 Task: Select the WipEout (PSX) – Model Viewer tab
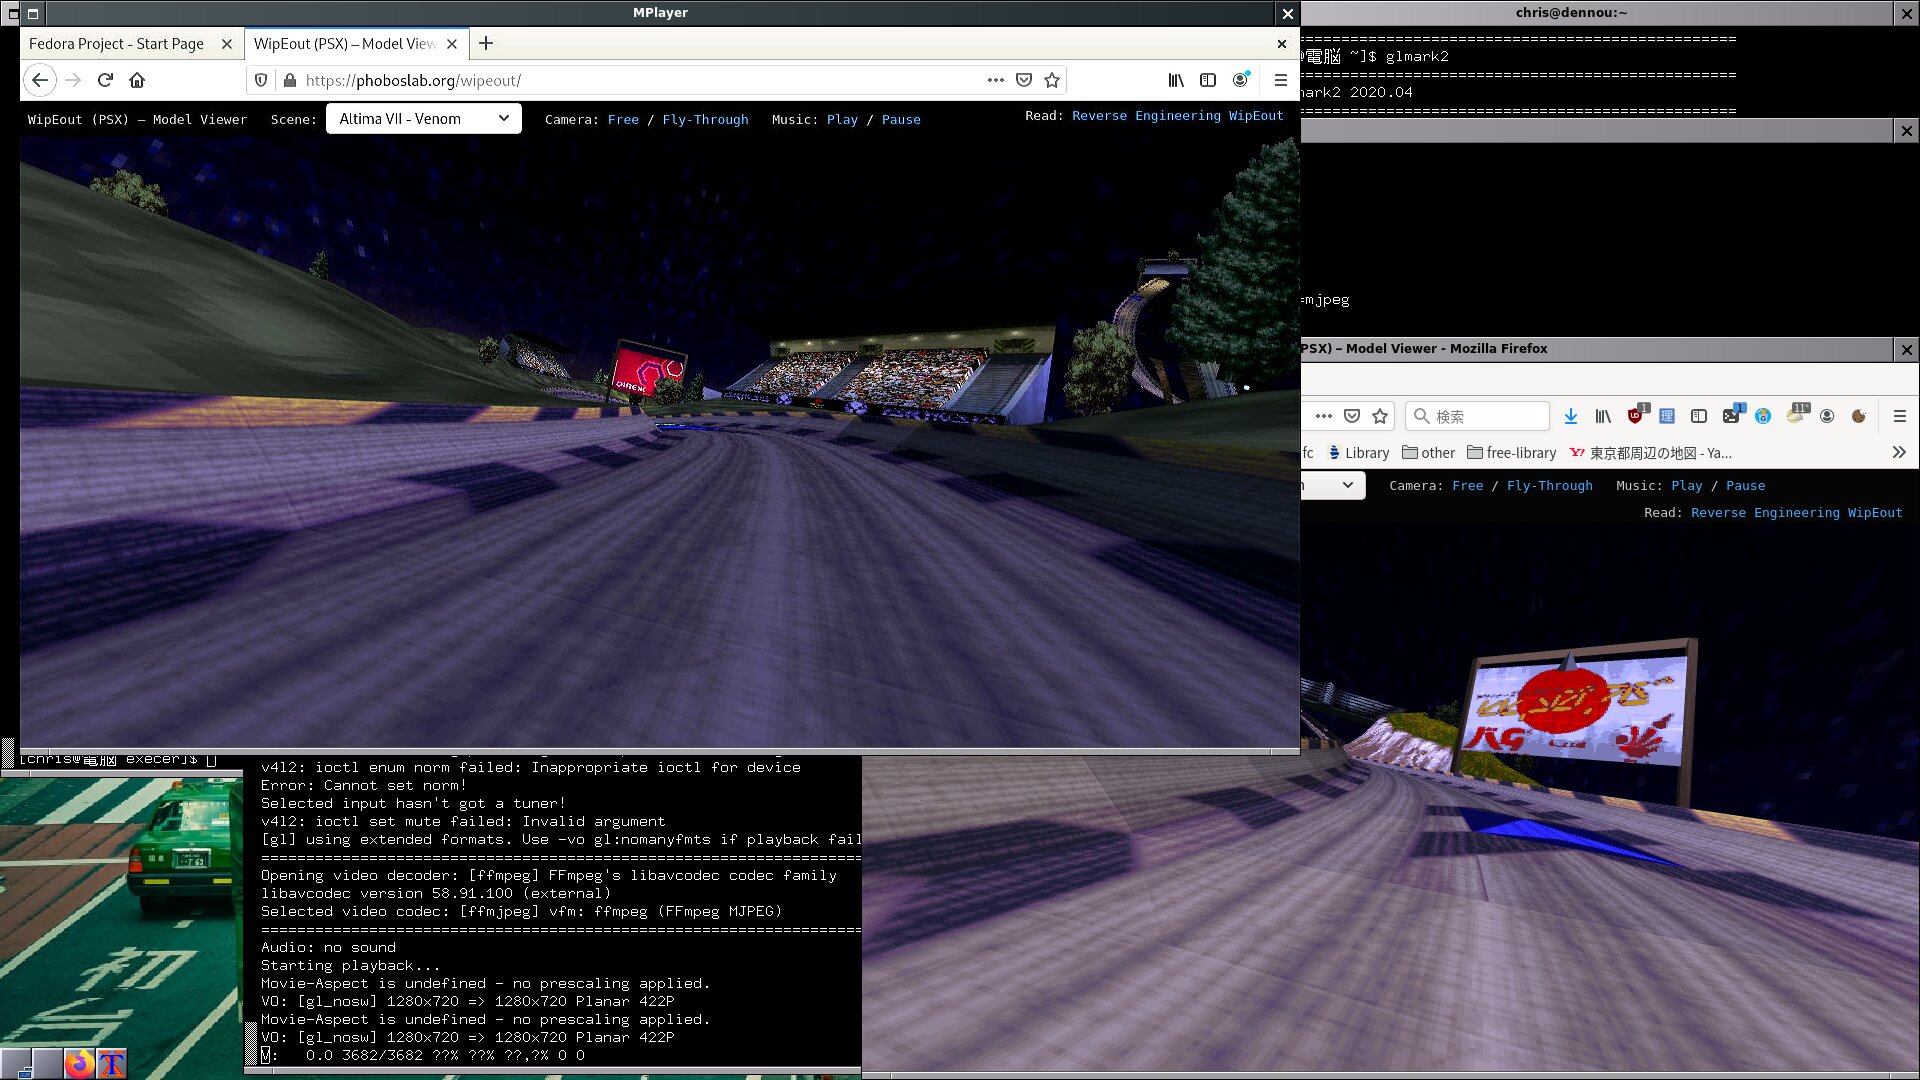click(x=345, y=44)
